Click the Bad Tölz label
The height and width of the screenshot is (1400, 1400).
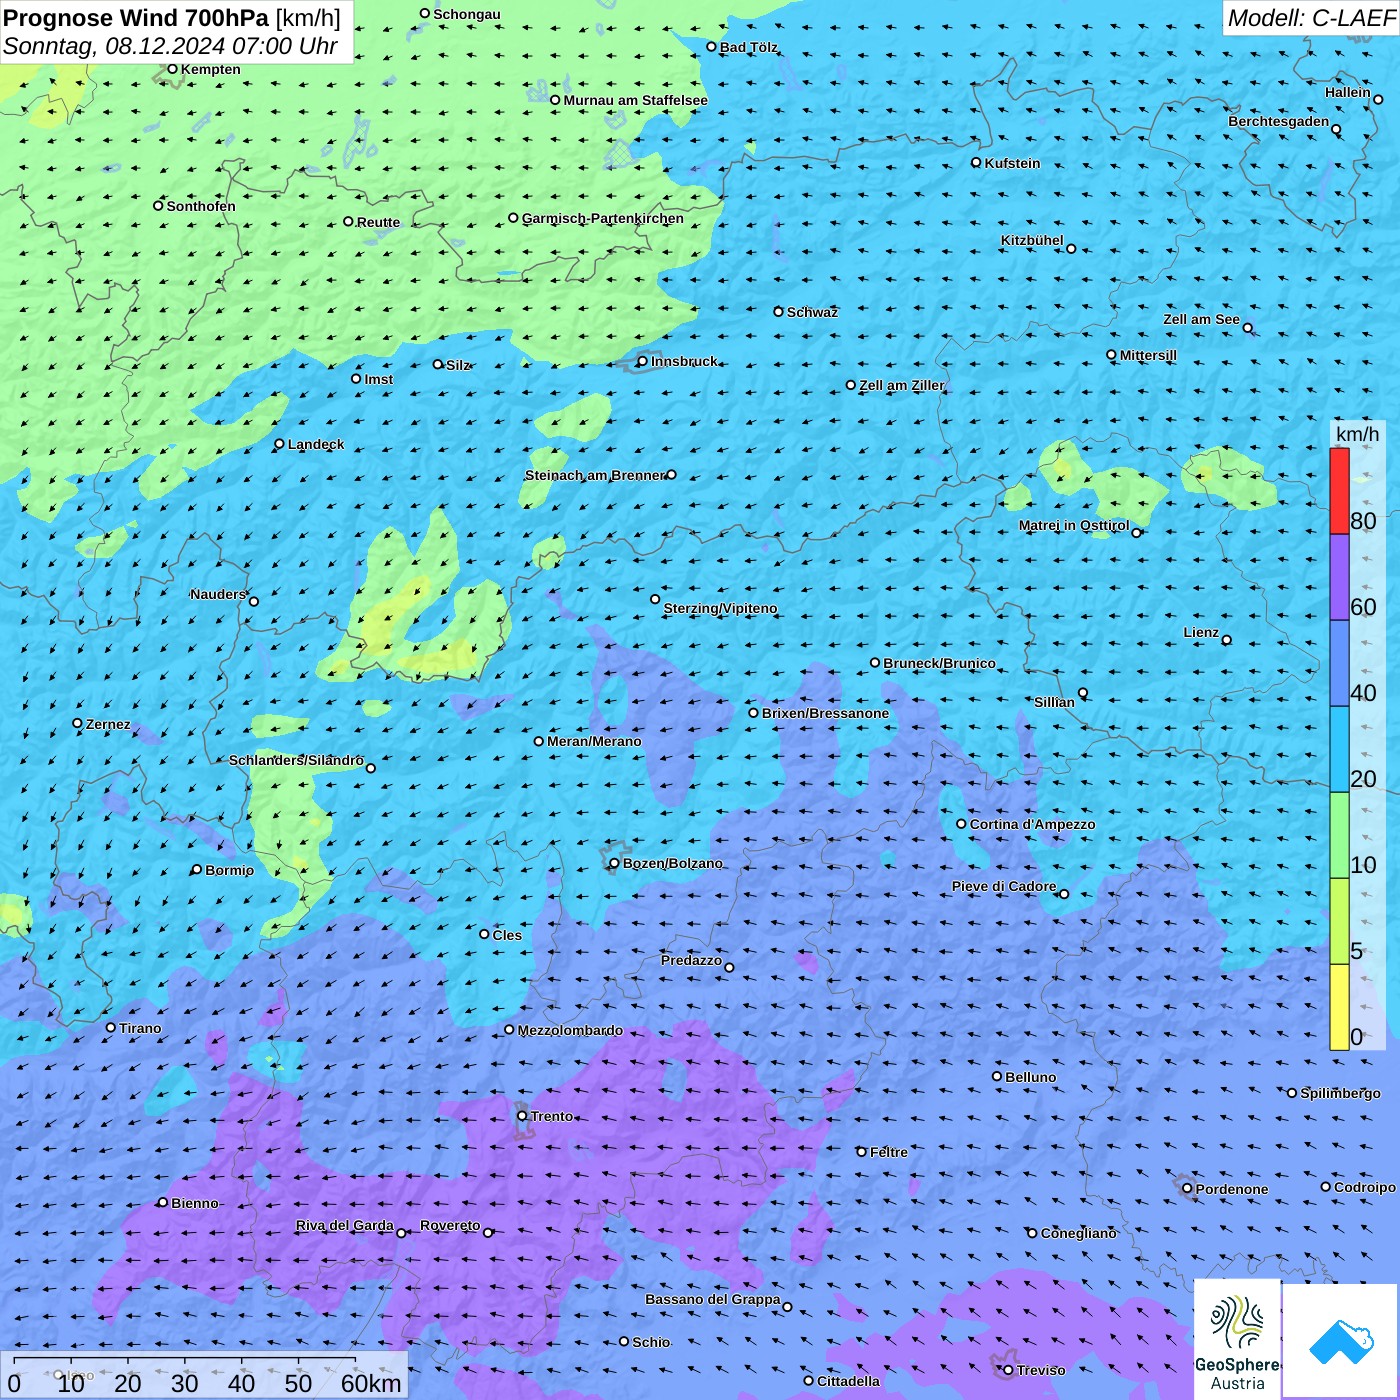coord(749,47)
